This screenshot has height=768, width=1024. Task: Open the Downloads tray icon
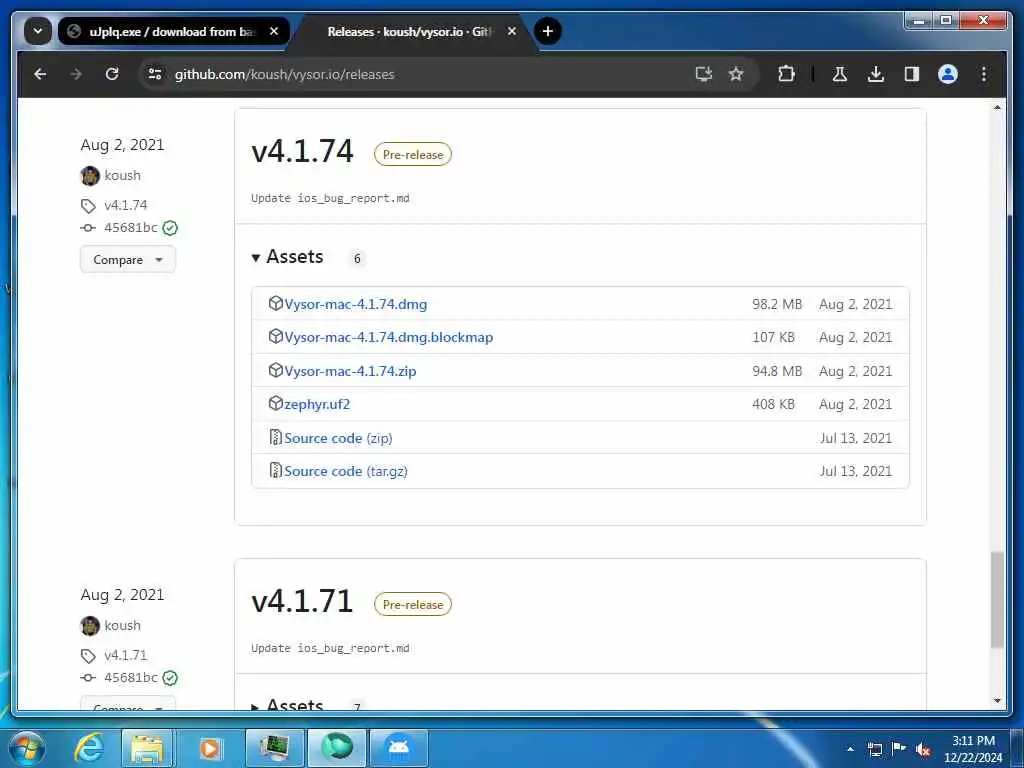click(x=876, y=74)
